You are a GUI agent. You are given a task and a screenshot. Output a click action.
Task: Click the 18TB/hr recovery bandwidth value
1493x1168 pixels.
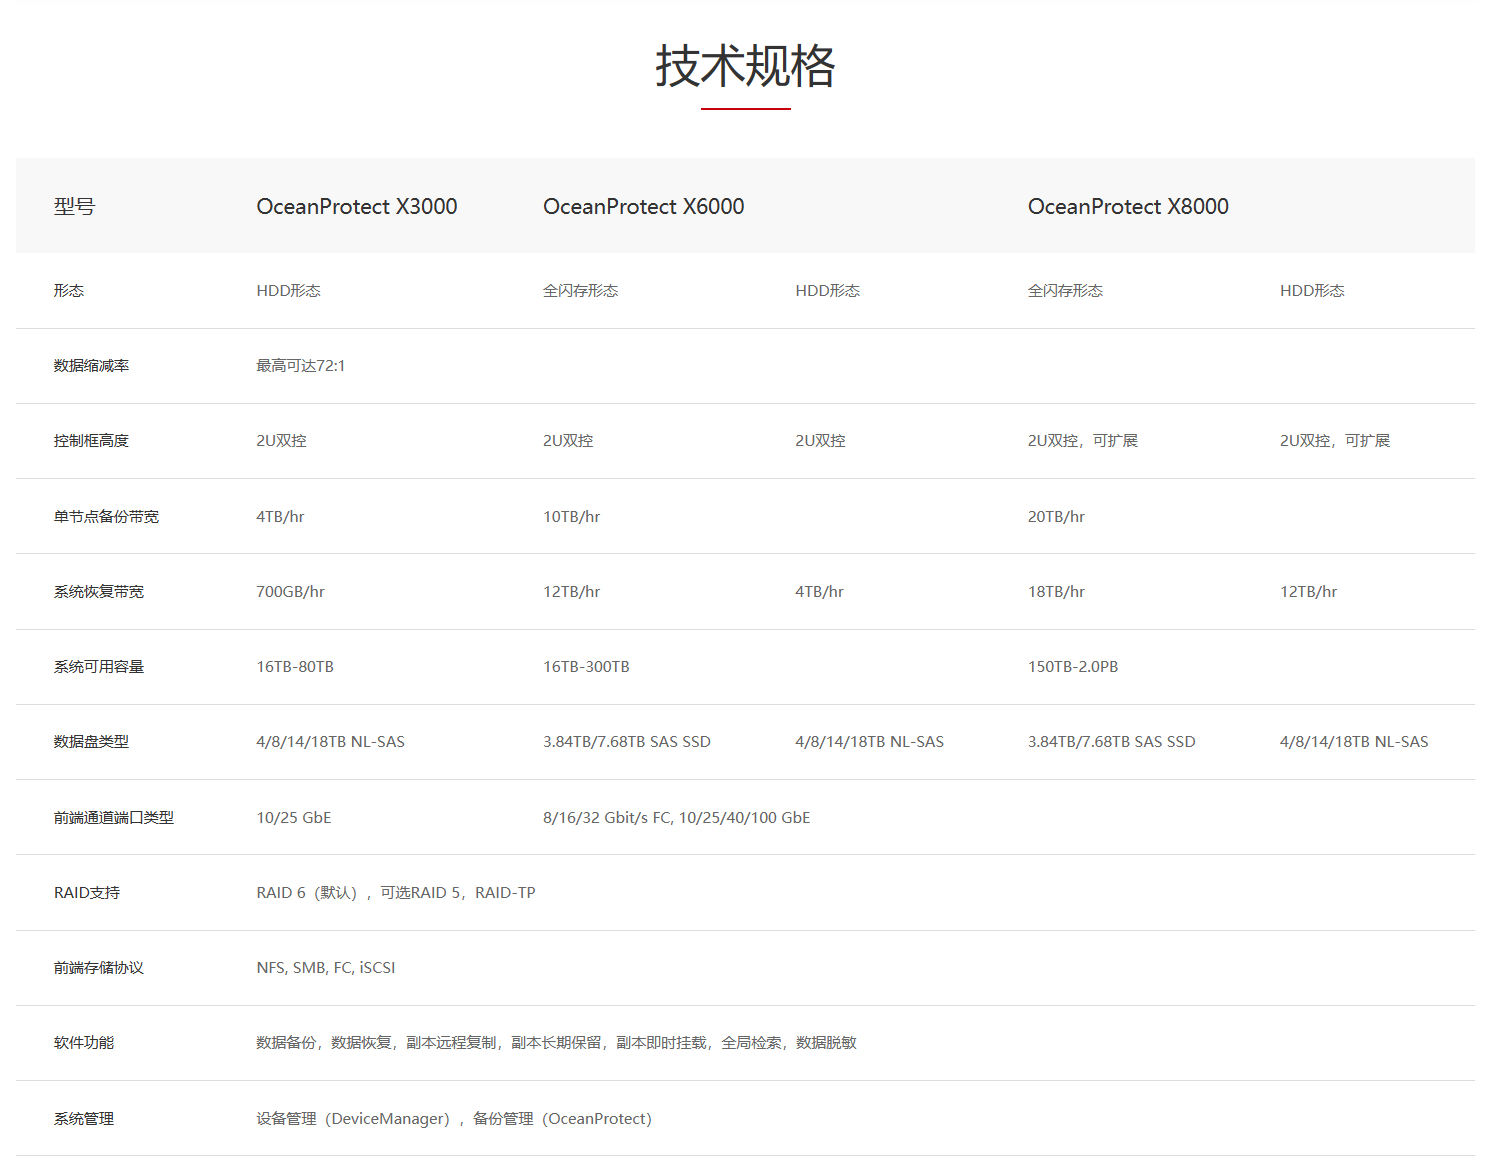click(1056, 592)
